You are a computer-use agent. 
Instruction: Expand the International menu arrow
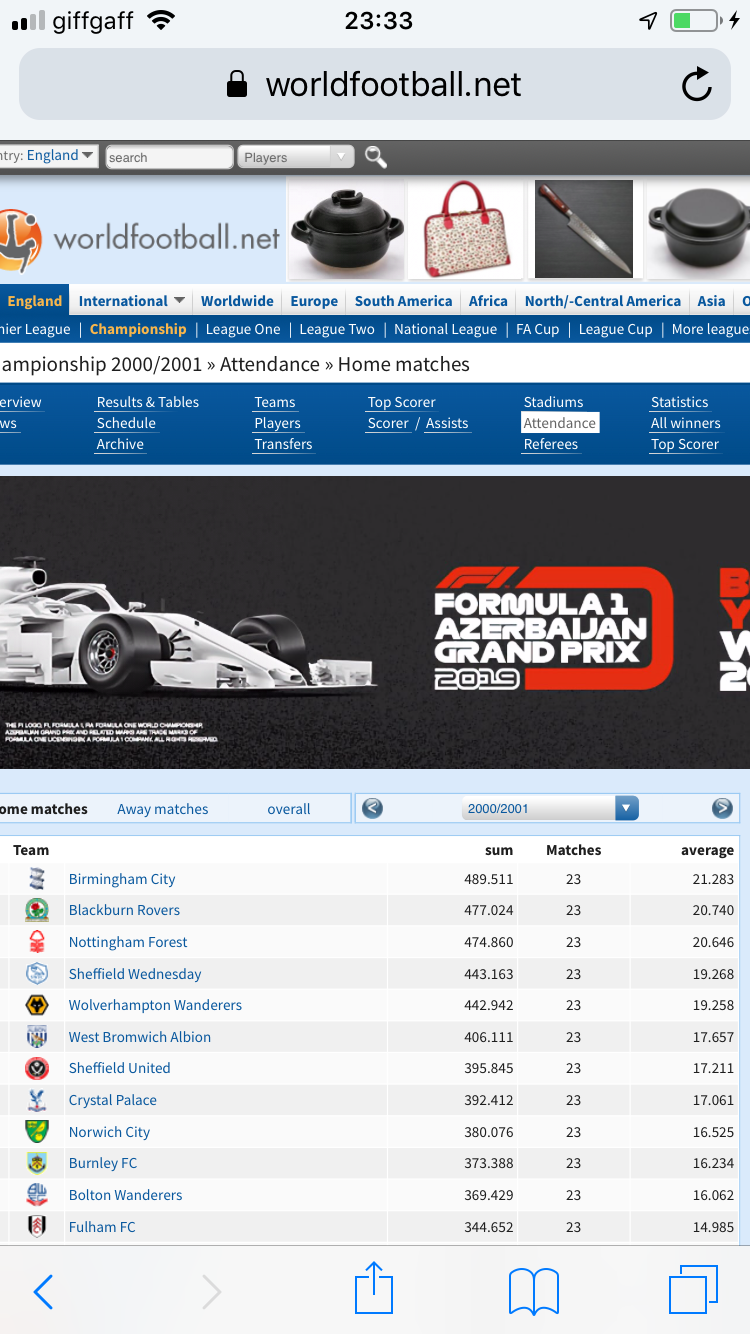tap(179, 300)
